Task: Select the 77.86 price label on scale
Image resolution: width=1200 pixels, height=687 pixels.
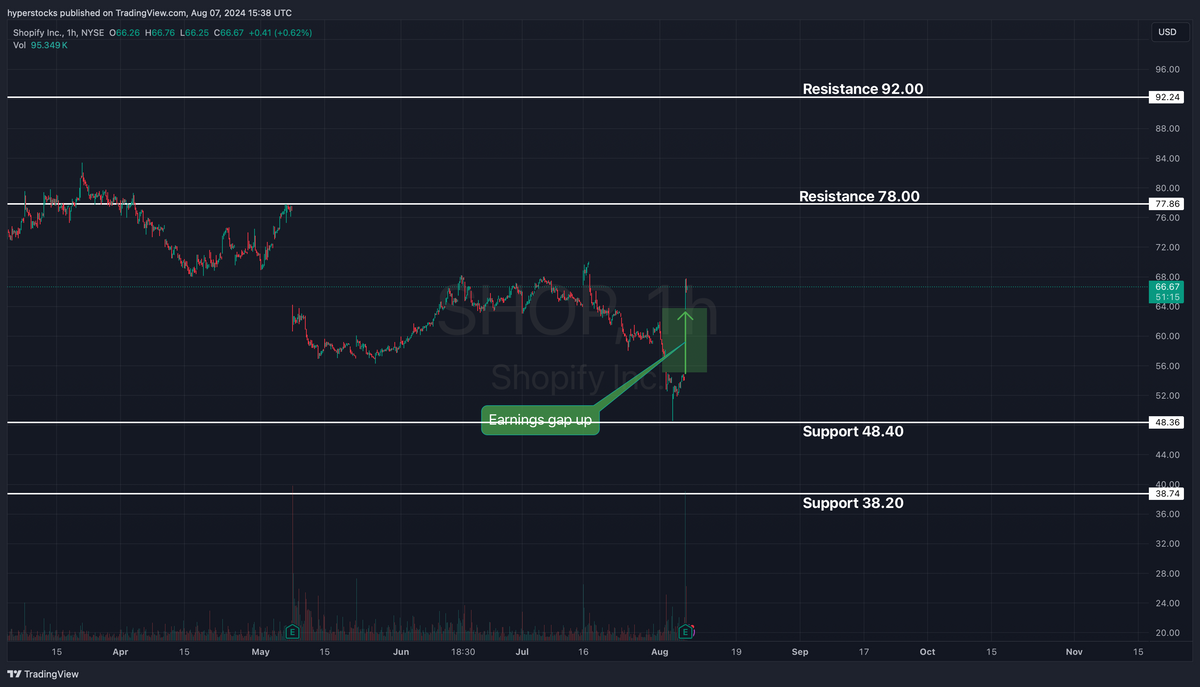Action: [1168, 203]
